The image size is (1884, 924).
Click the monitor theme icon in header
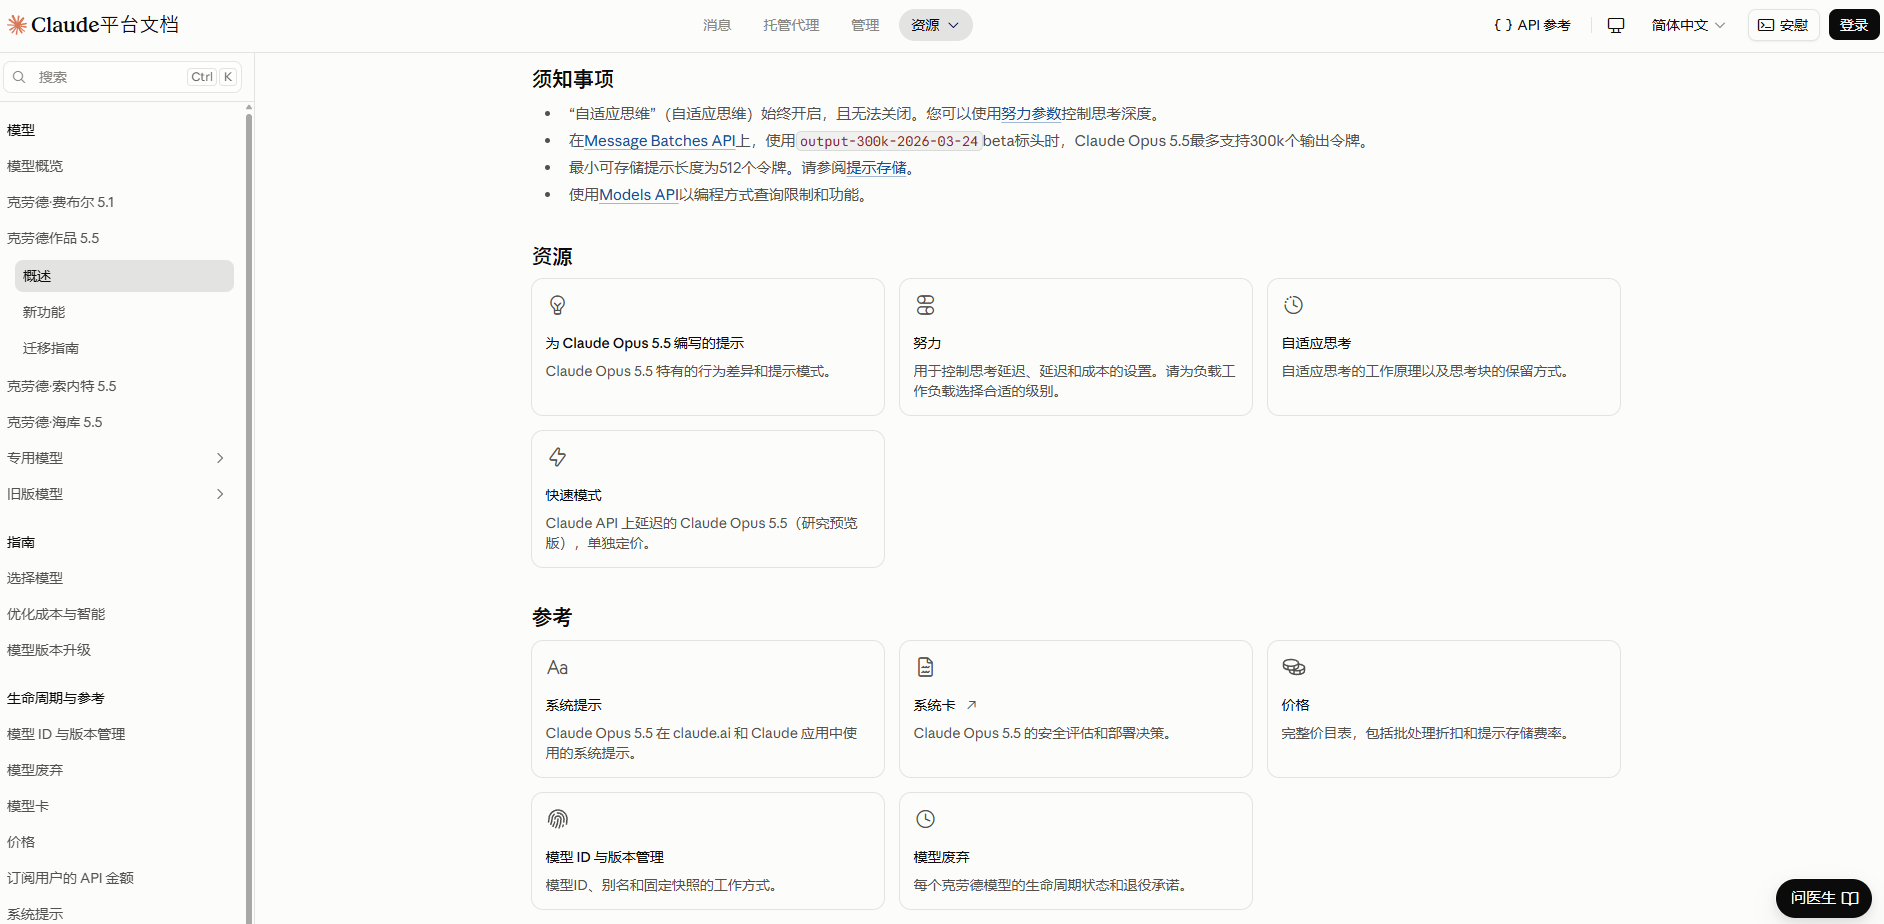click(1616, 25)
